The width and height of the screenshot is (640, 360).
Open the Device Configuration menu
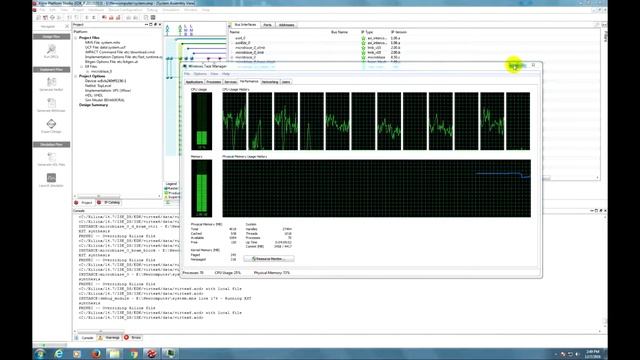click(125, 10)
